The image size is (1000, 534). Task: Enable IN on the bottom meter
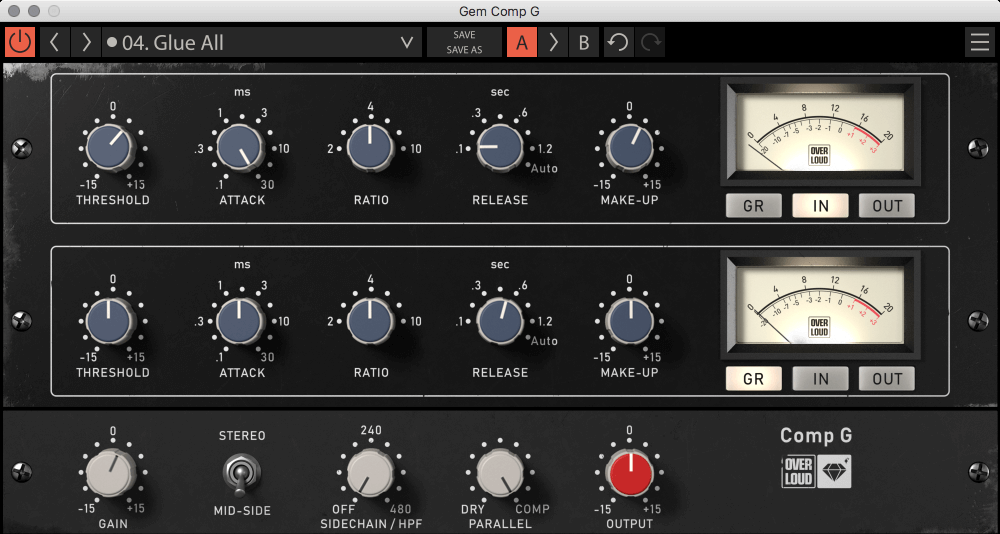[820, 379]
